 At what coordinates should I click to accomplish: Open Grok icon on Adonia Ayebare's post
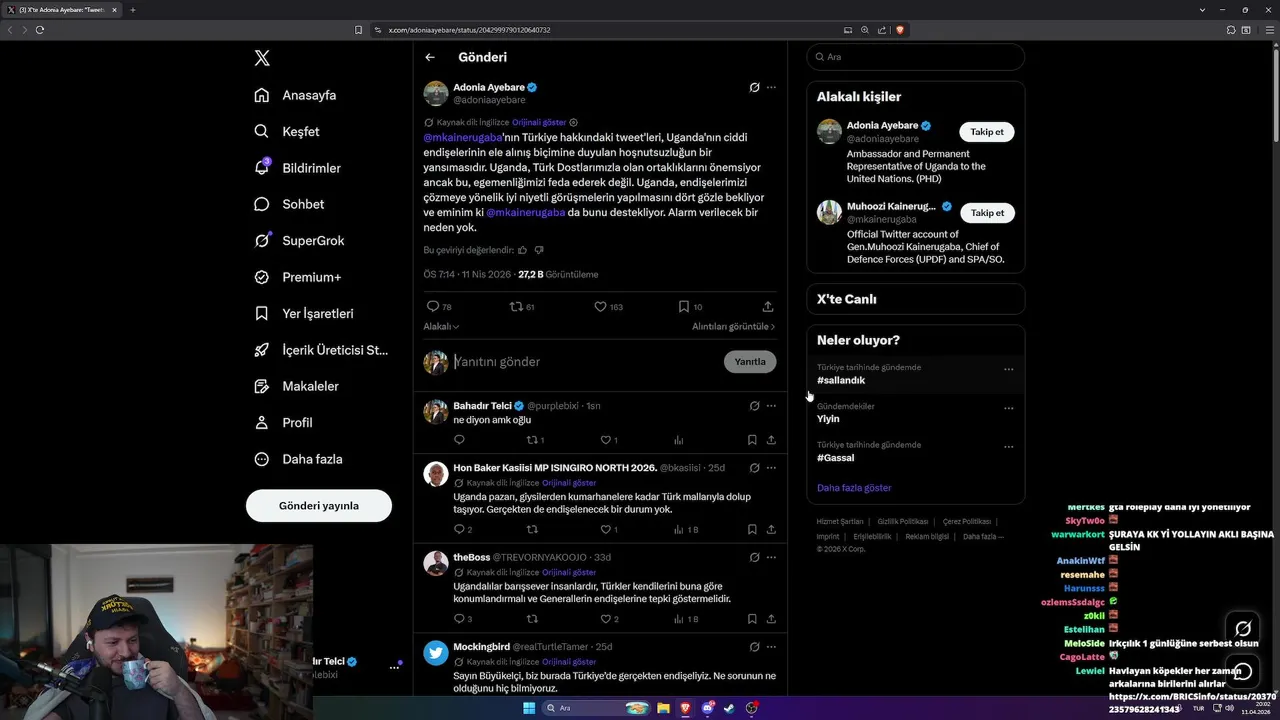coord(754,87)
